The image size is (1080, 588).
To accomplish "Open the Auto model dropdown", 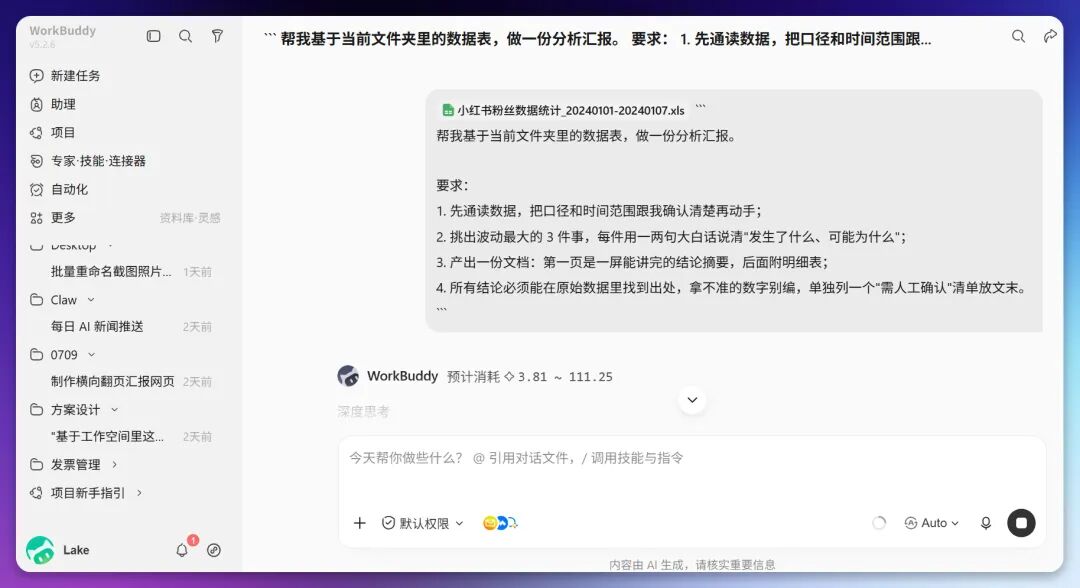I will [932, 523].
